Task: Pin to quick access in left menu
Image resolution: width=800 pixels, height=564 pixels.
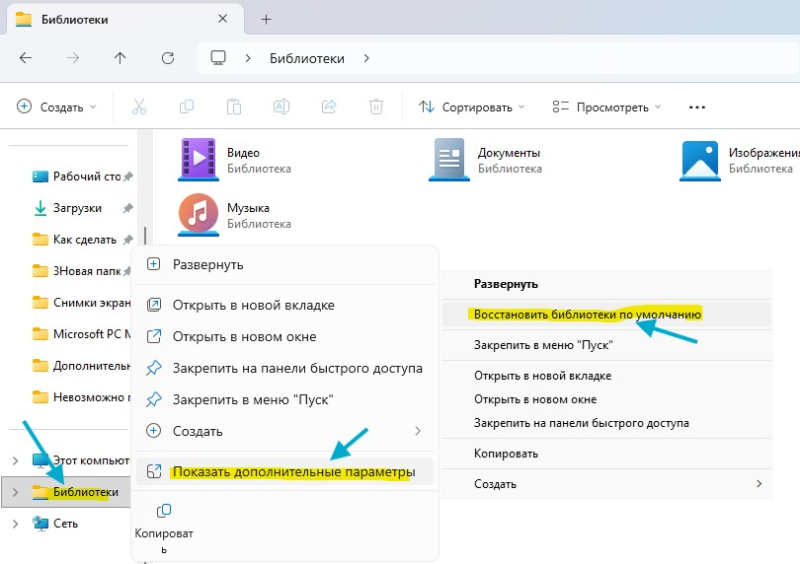Action: tap(285, 369)
